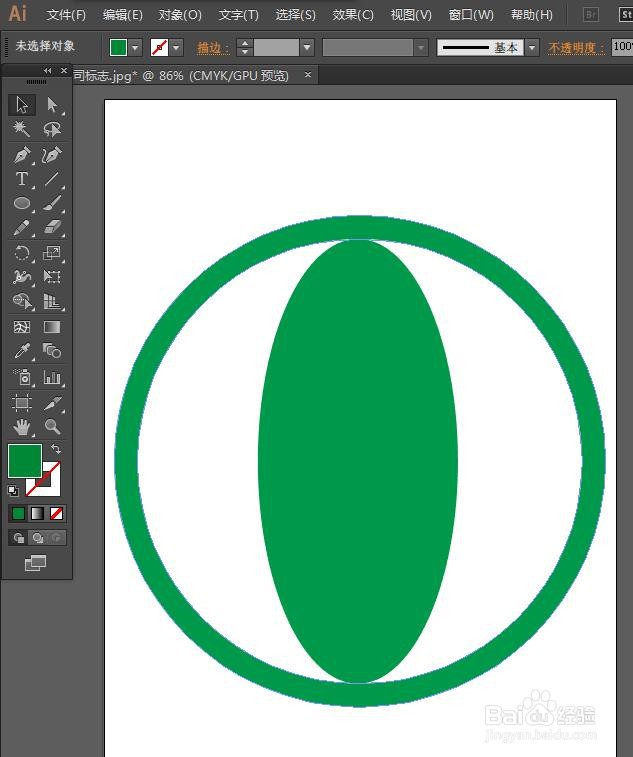Pick the Paintbrush tool

click(52, 203)
